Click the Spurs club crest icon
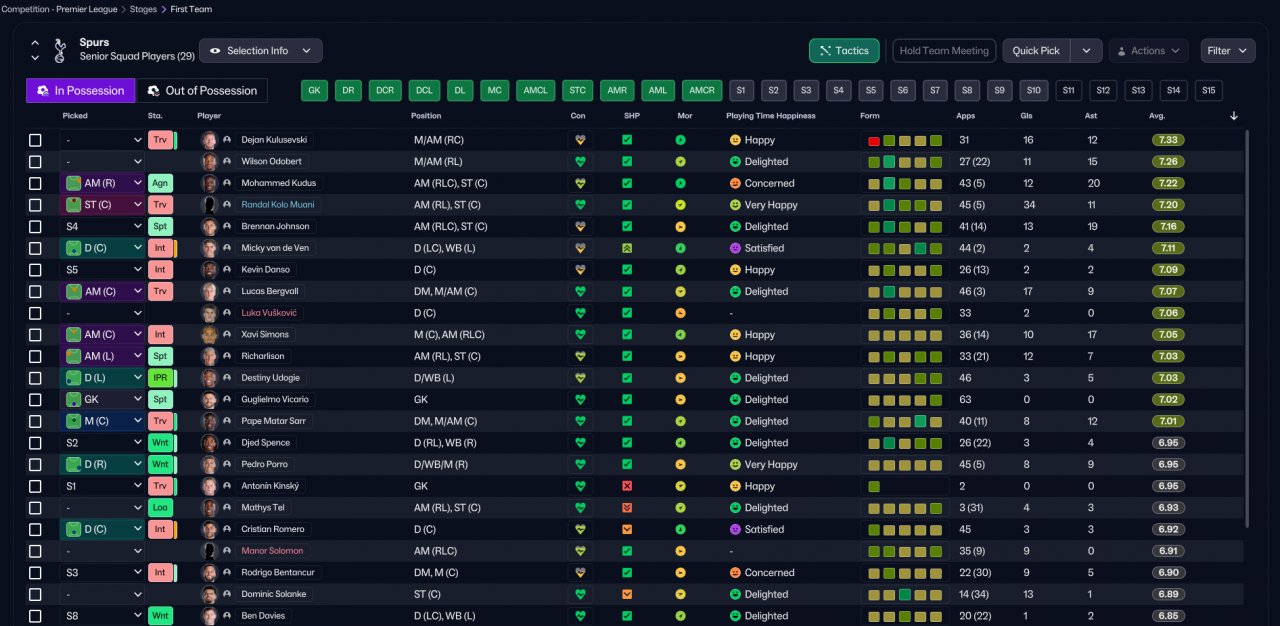This screenshot has height=626, width=1280. [60, 50]
